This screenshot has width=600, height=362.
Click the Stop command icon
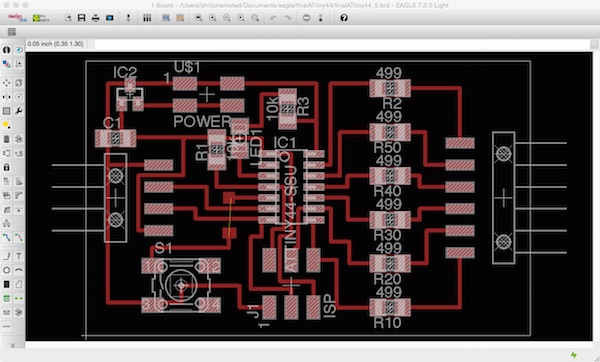click(306, 18)
